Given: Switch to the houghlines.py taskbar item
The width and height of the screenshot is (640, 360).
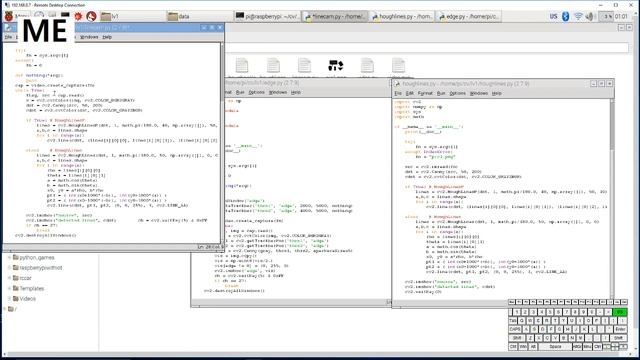Looking at the screenshot, I should 402,16.
